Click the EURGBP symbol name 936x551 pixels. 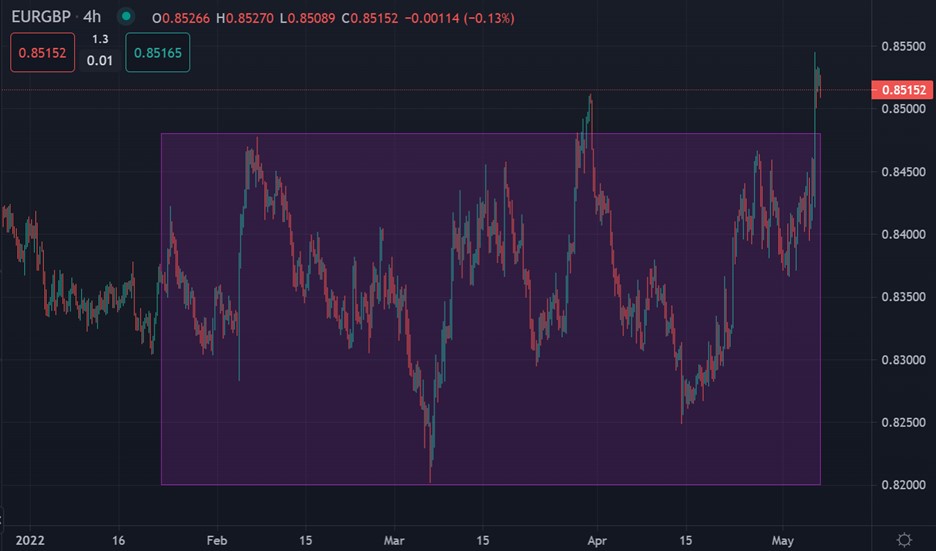point(41,17)
